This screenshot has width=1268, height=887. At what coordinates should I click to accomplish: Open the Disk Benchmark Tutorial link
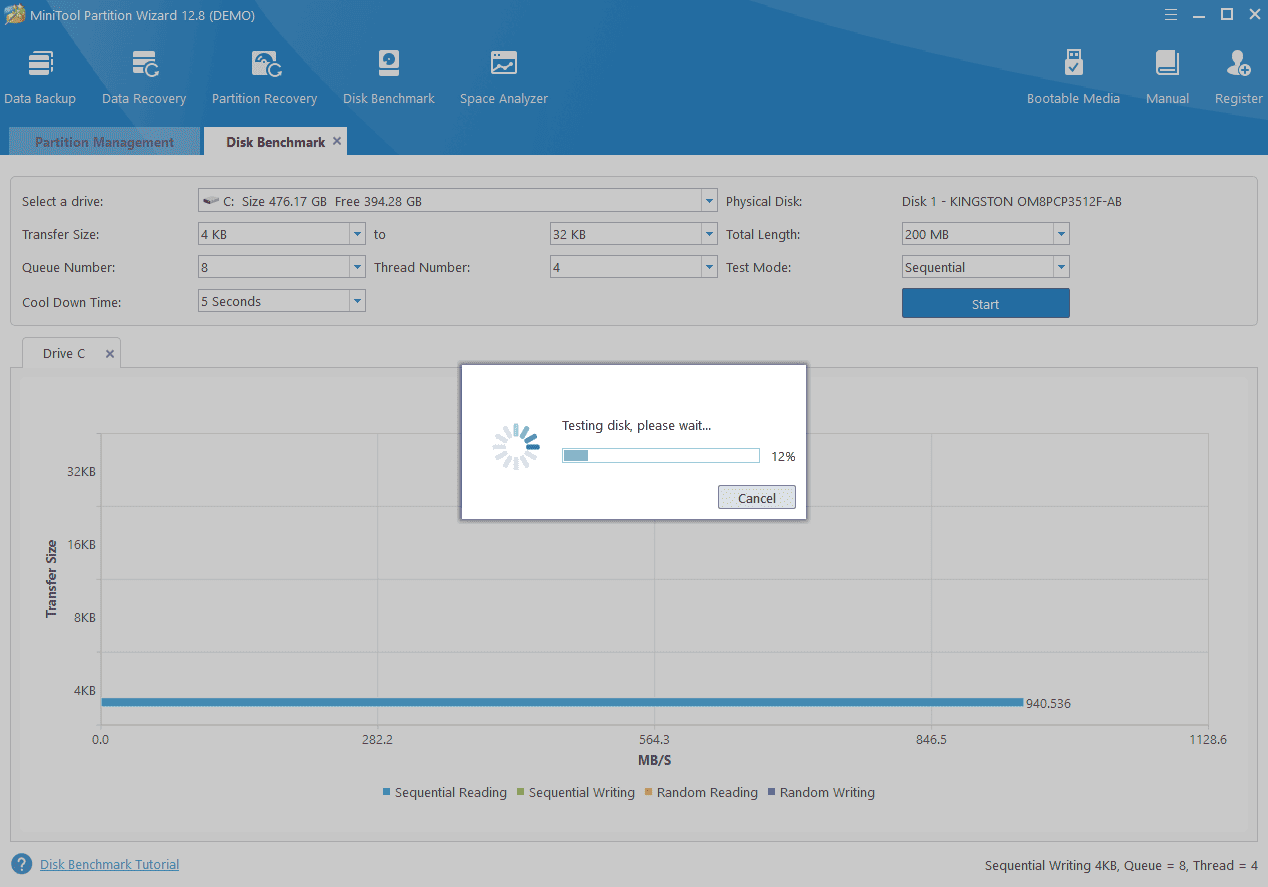(109, 864)
